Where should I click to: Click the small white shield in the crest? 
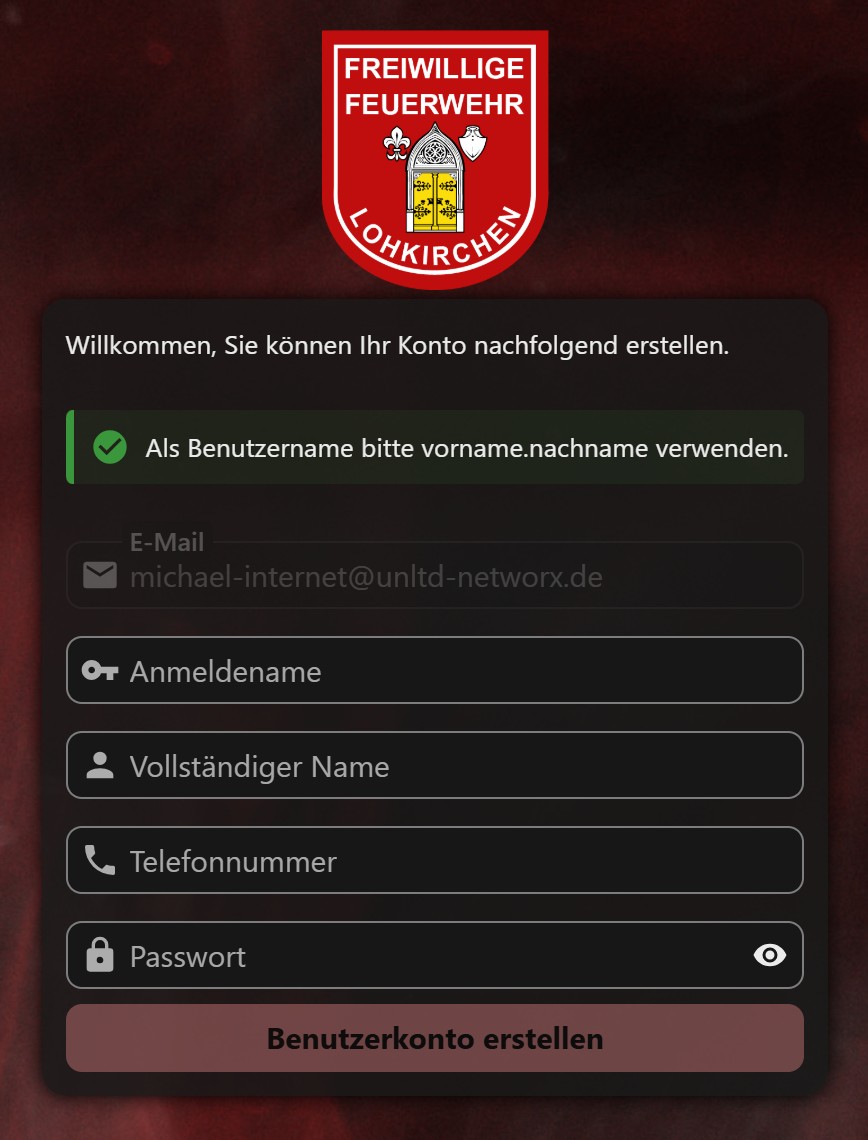pyautogui.click(x=473, y=142)
